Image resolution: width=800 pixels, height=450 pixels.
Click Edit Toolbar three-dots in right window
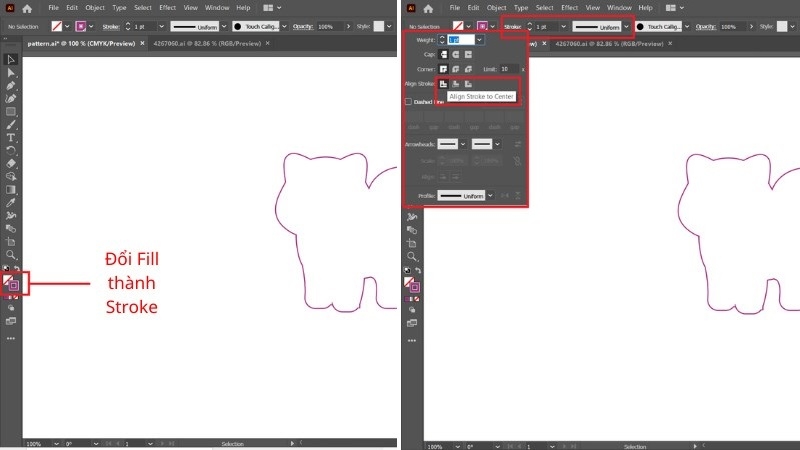pos(412,340)
